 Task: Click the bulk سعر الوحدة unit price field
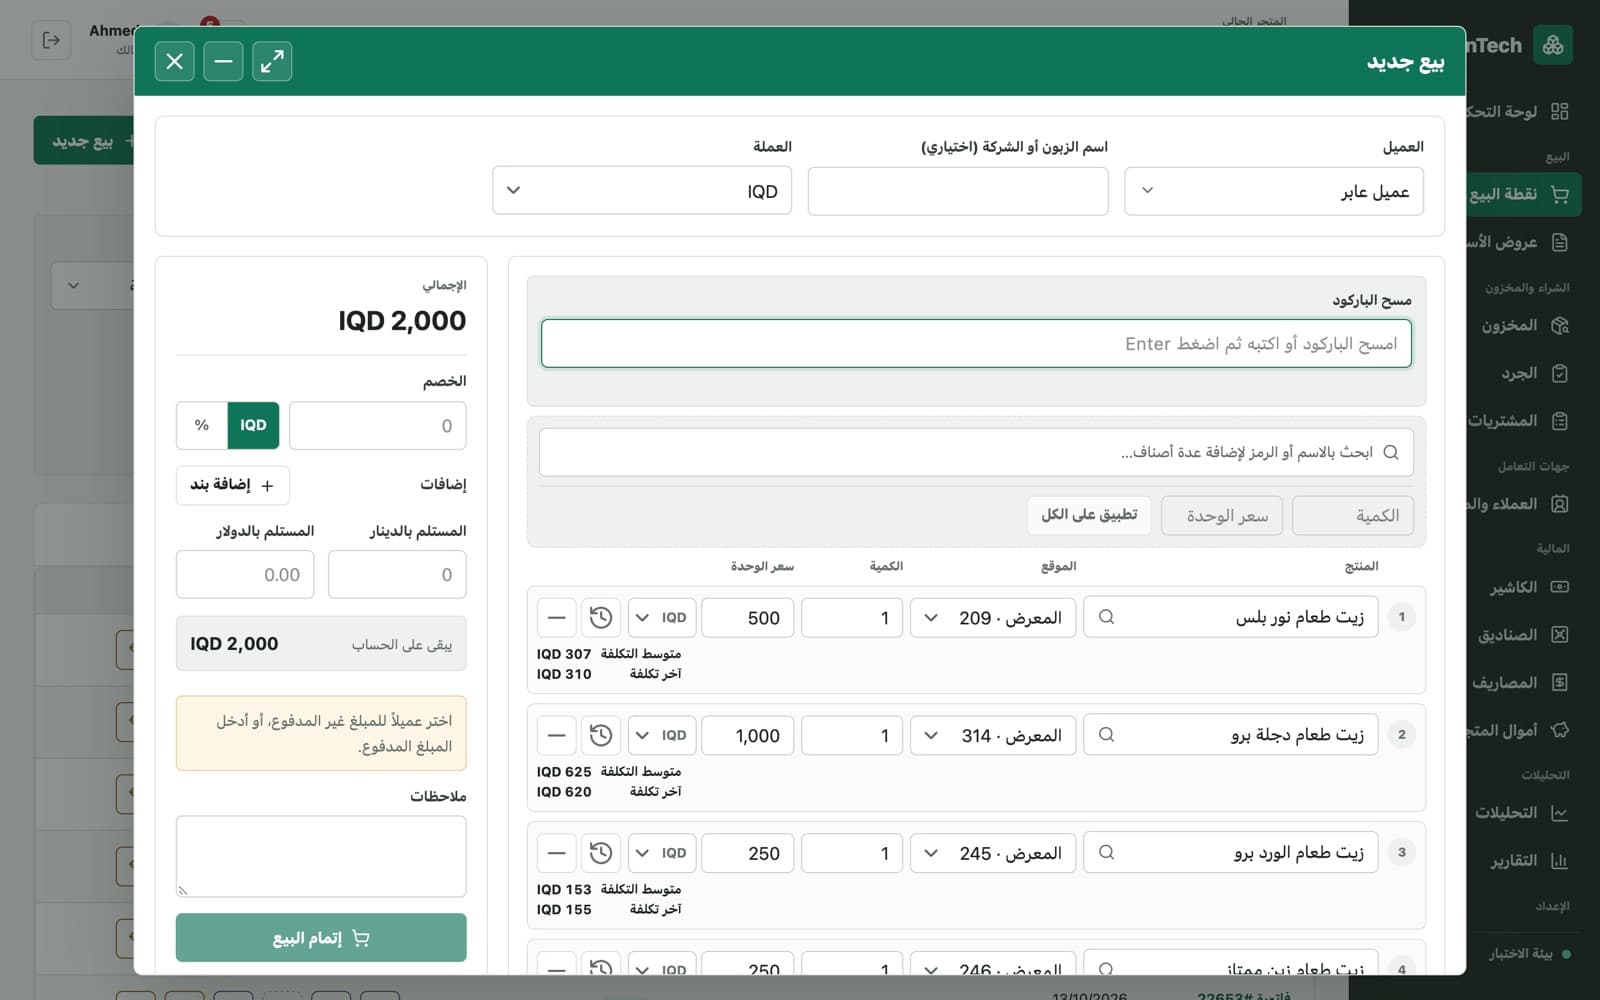pyautogui.click(x=1222, y=516)
